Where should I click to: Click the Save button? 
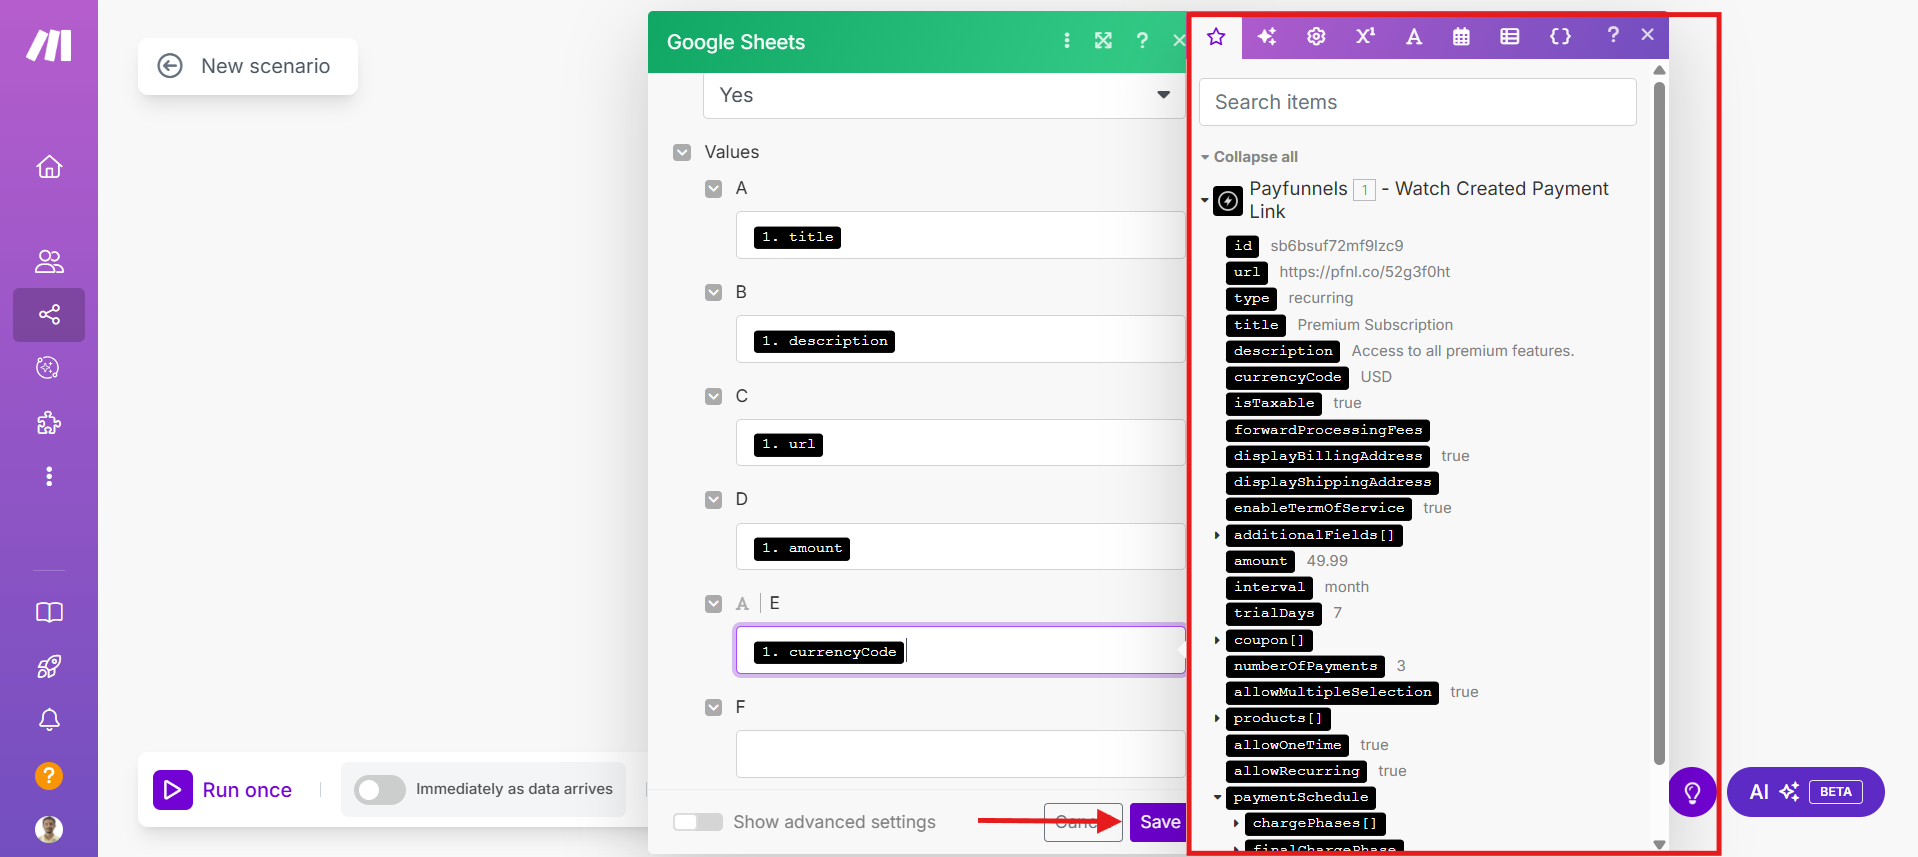[1158, 822]
